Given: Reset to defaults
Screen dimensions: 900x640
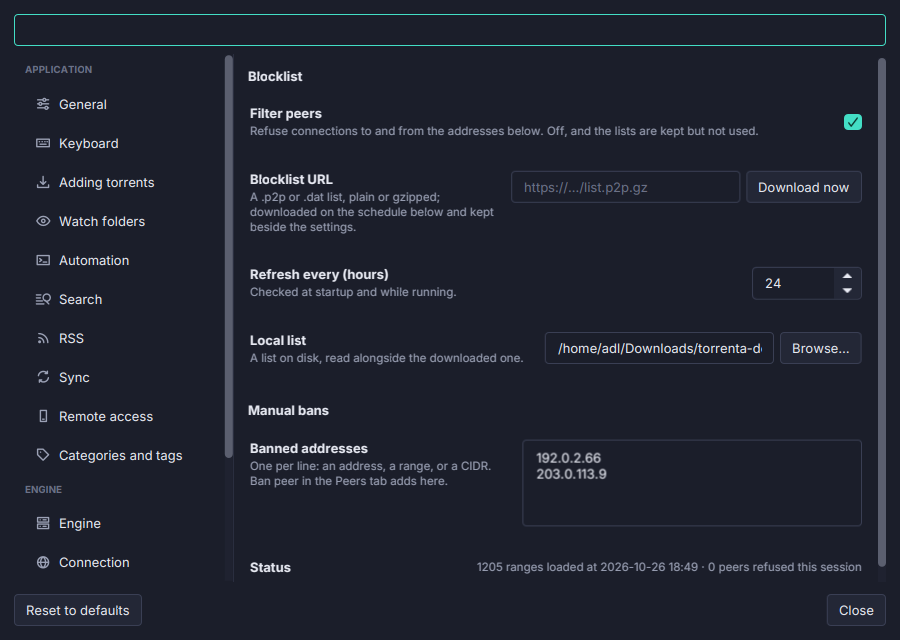Looking at the screenshot, I should pos(78,610).
